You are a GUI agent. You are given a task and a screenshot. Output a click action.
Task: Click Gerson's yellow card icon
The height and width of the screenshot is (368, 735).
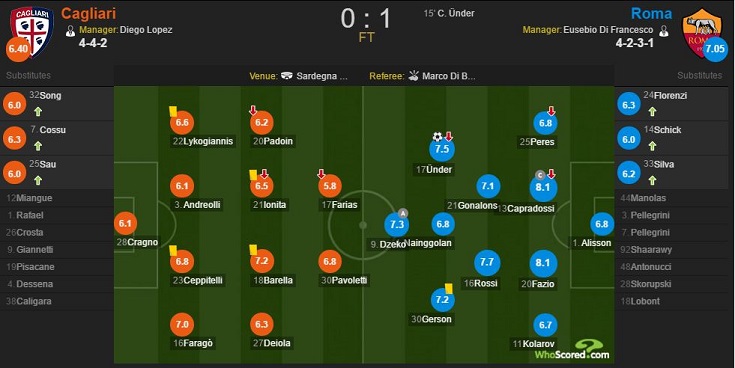click(448, 288)
